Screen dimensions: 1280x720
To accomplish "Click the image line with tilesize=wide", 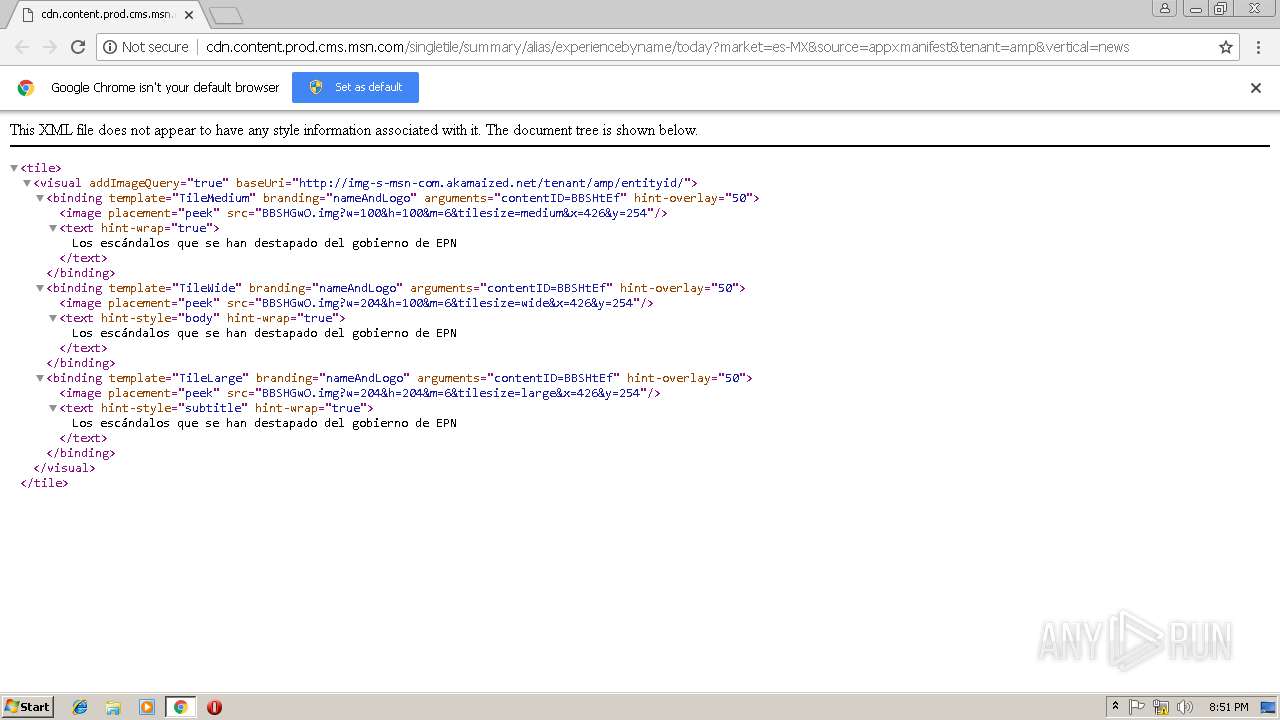I will [x=356, y=303].
